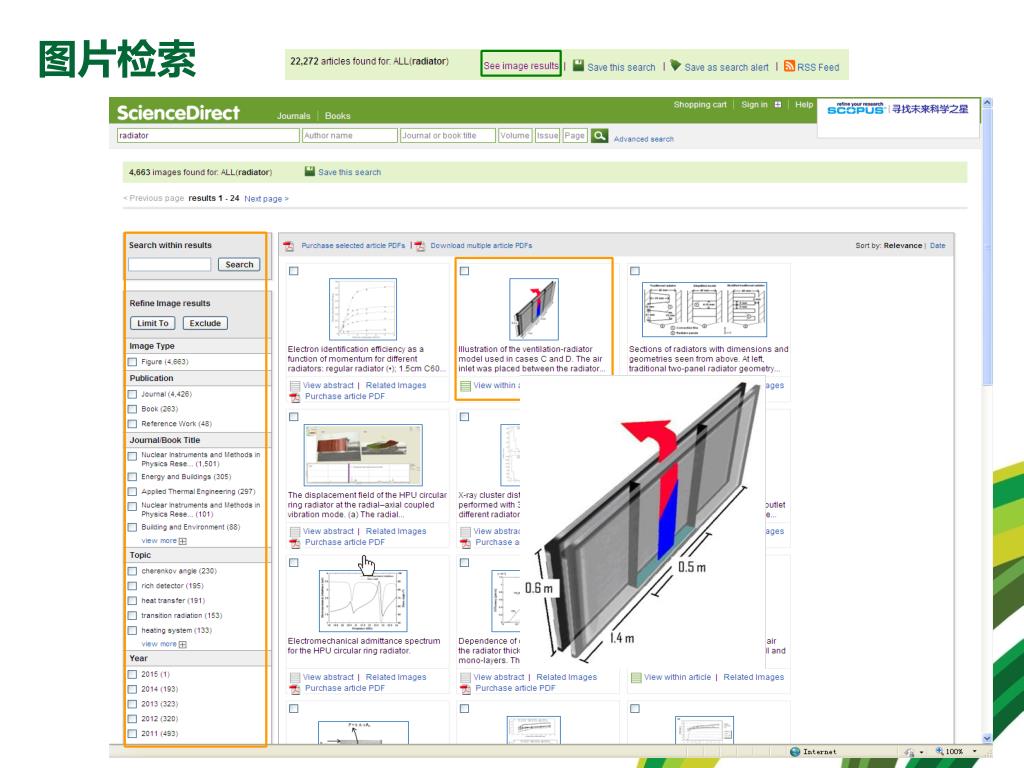
Task: Click the Search within results text box
Action: click(169, 264)
